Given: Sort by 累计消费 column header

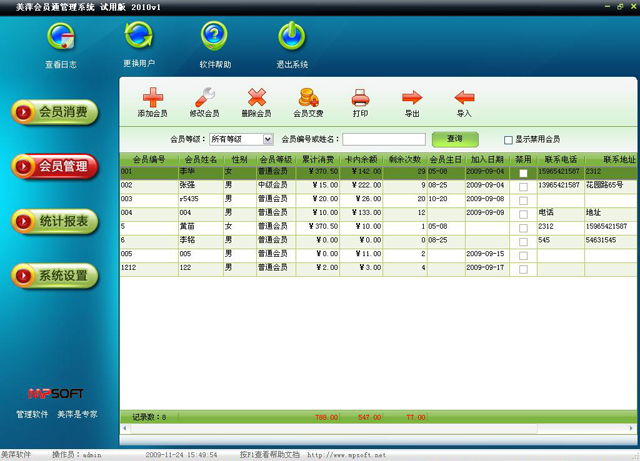Looking at the screenshot, I should point(317,159).
